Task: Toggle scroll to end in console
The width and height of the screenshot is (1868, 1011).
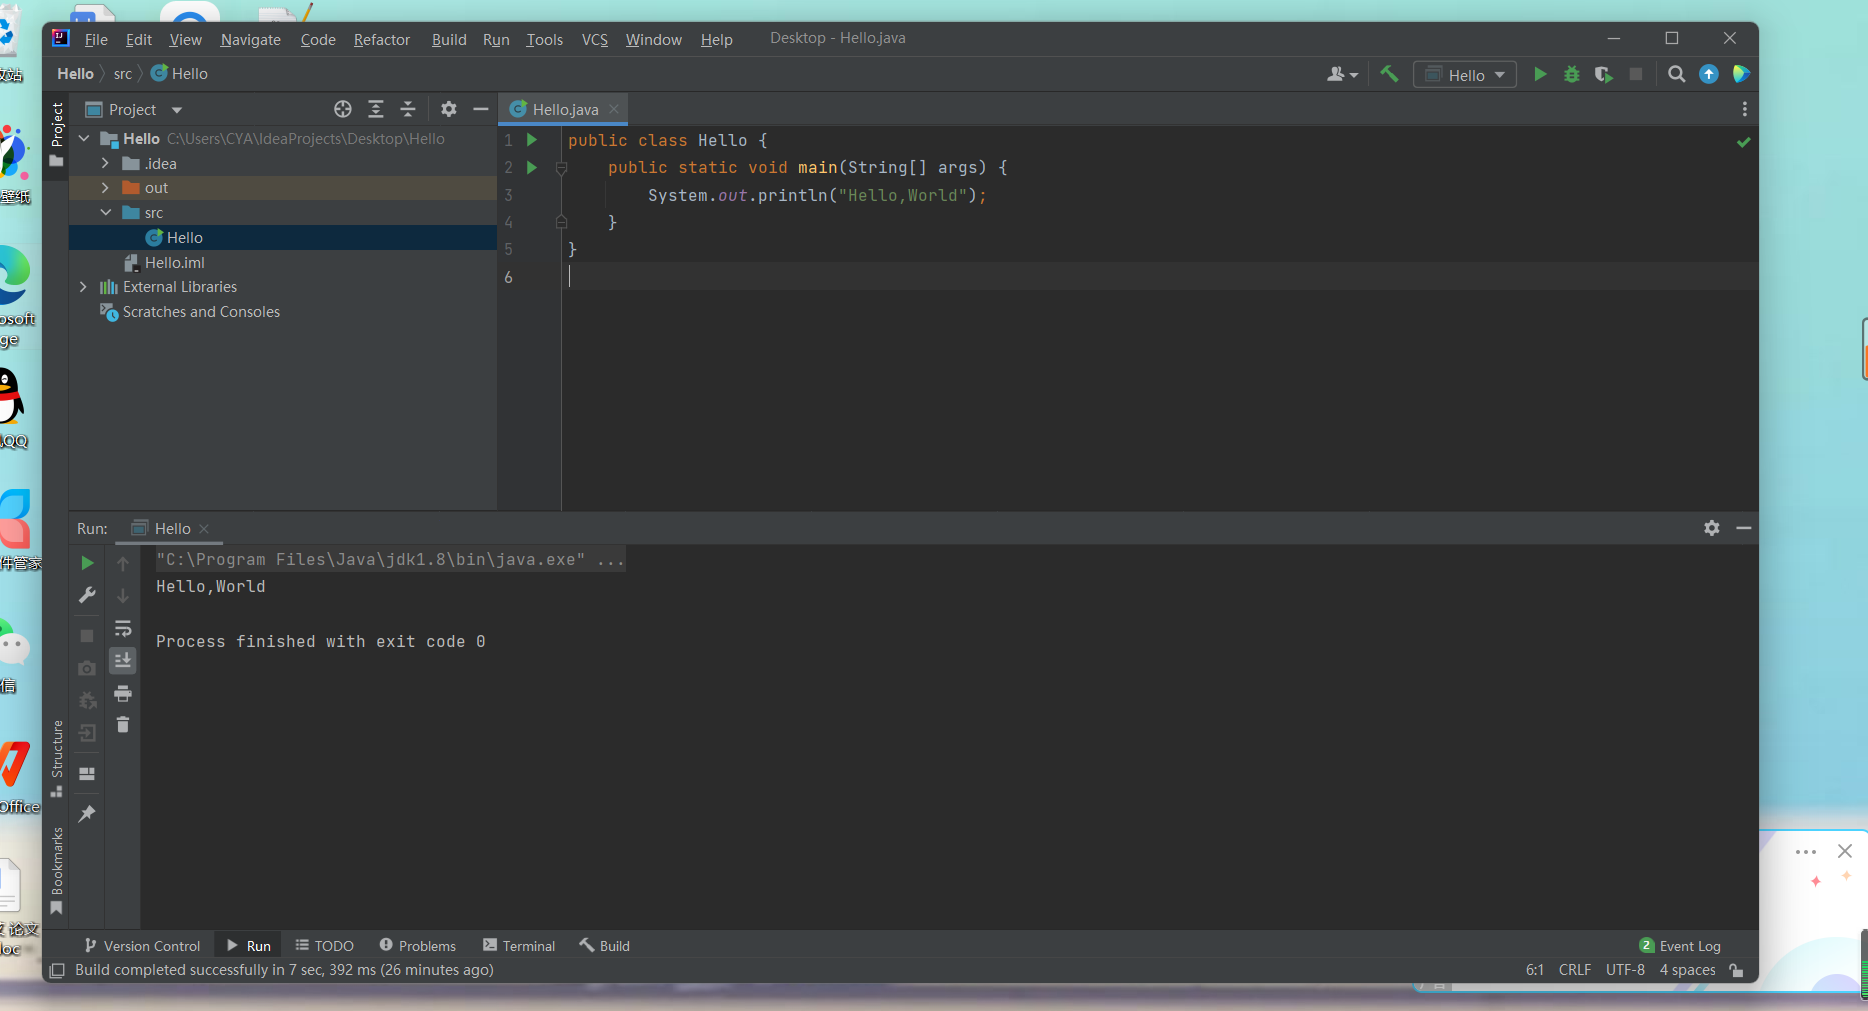Action: click(123, 660)
